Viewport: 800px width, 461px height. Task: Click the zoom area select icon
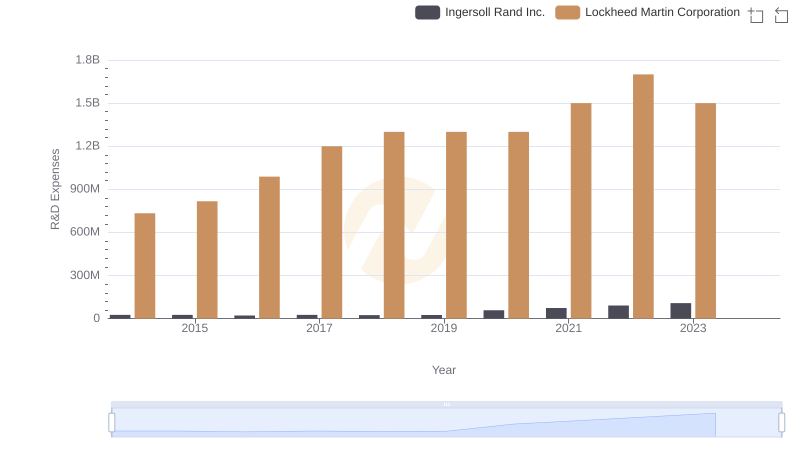point(756,15)
